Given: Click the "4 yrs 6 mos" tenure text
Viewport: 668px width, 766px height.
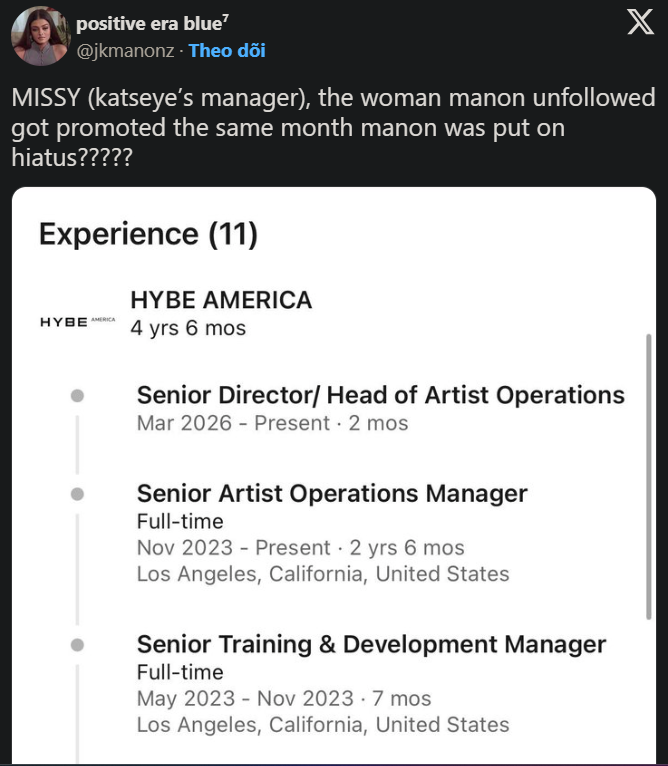Looking at the screenshot, I should point(188,328).
